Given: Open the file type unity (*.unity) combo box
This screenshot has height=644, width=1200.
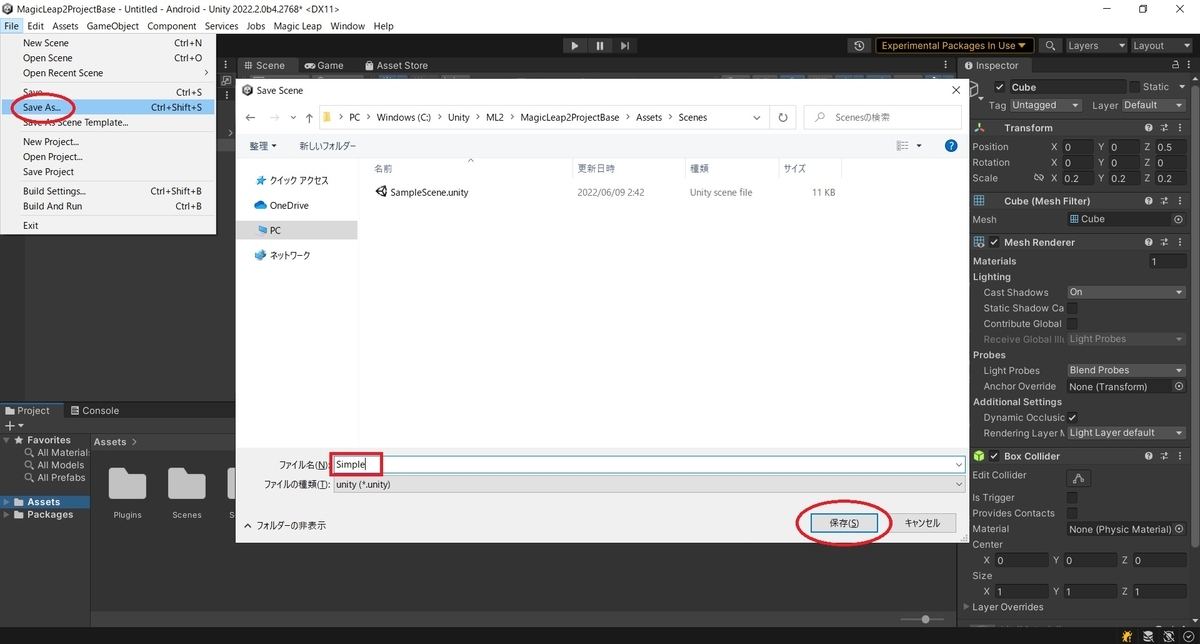Looking at the screenshot, I should (649, 484).
